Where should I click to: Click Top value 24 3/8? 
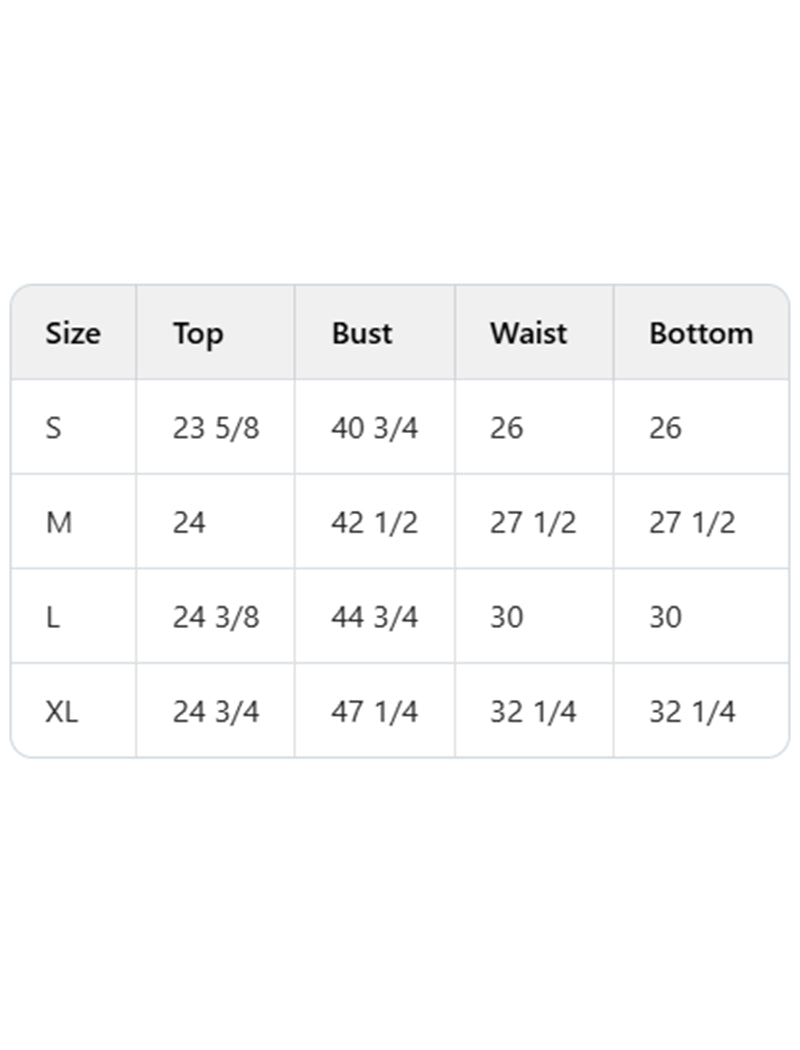216,617
